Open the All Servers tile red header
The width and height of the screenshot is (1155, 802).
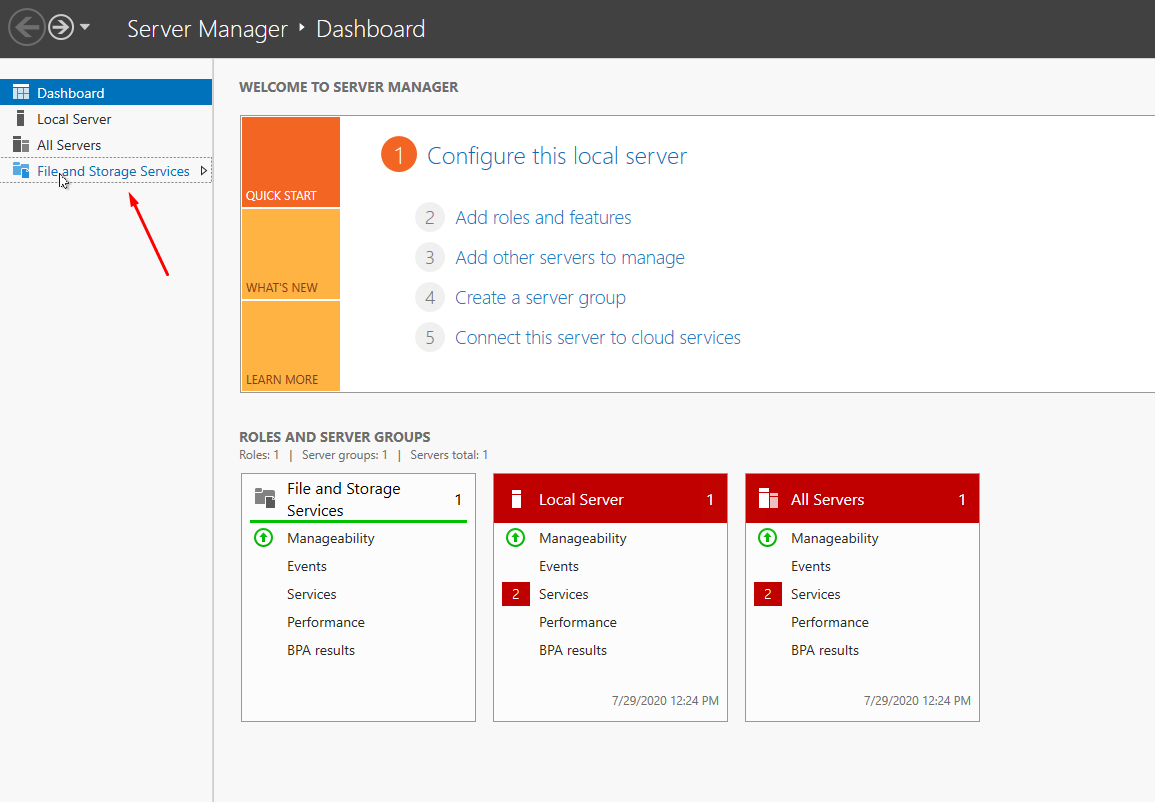click(x=862, y=499)
